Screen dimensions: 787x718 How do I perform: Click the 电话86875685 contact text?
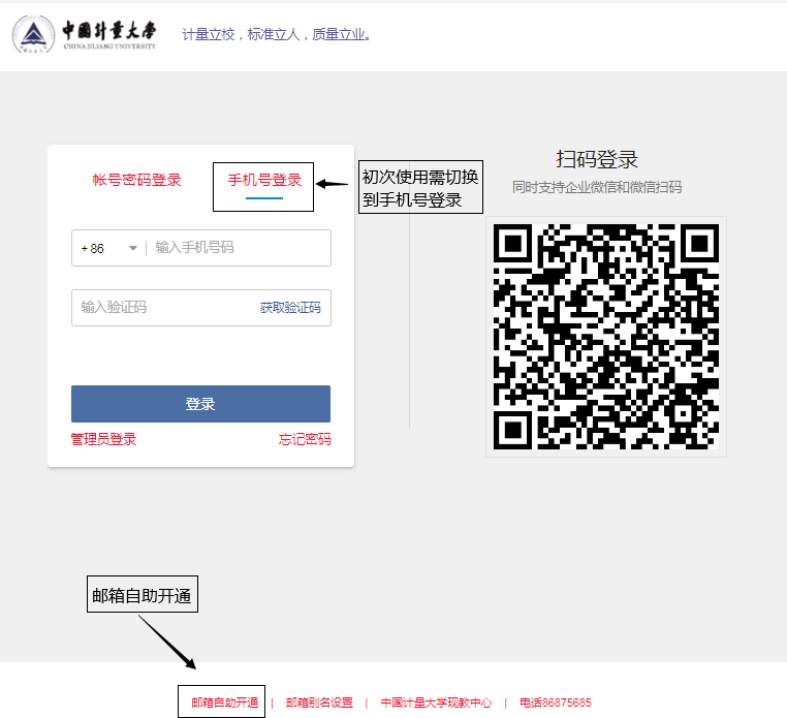click(x=555, y=702)
